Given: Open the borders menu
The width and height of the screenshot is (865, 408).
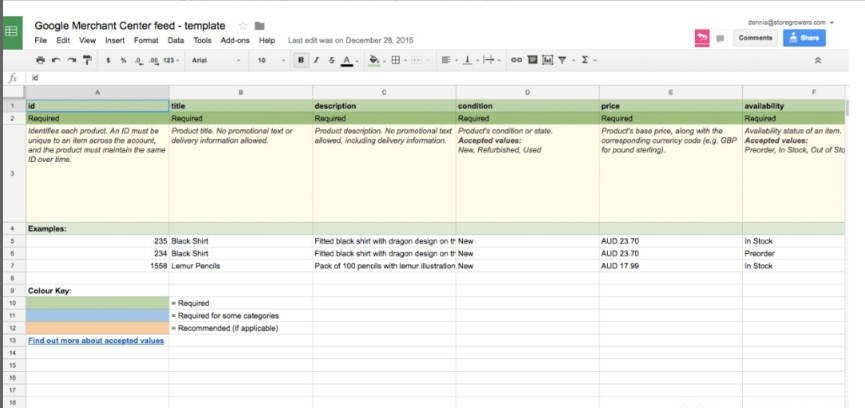Looking at the screenshot, I should click(398, 60).
